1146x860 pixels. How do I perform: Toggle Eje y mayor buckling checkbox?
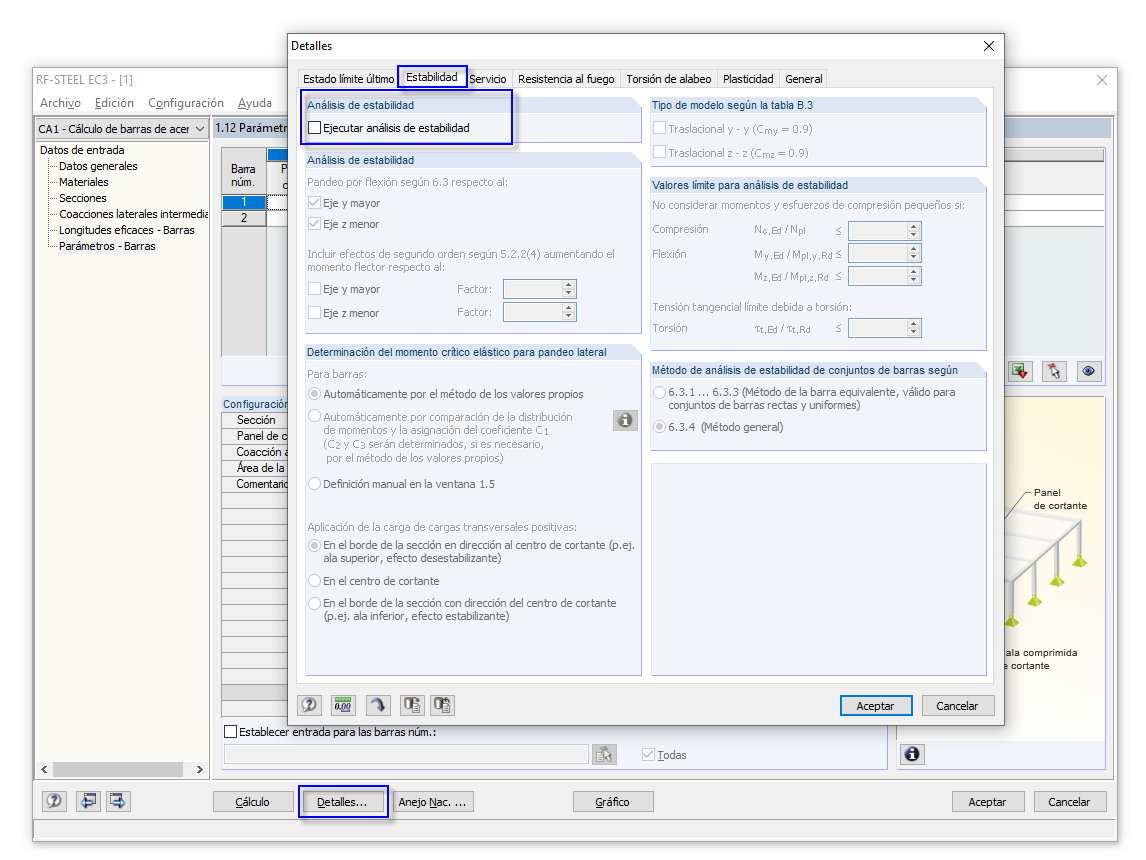click(x=314, y=203)
